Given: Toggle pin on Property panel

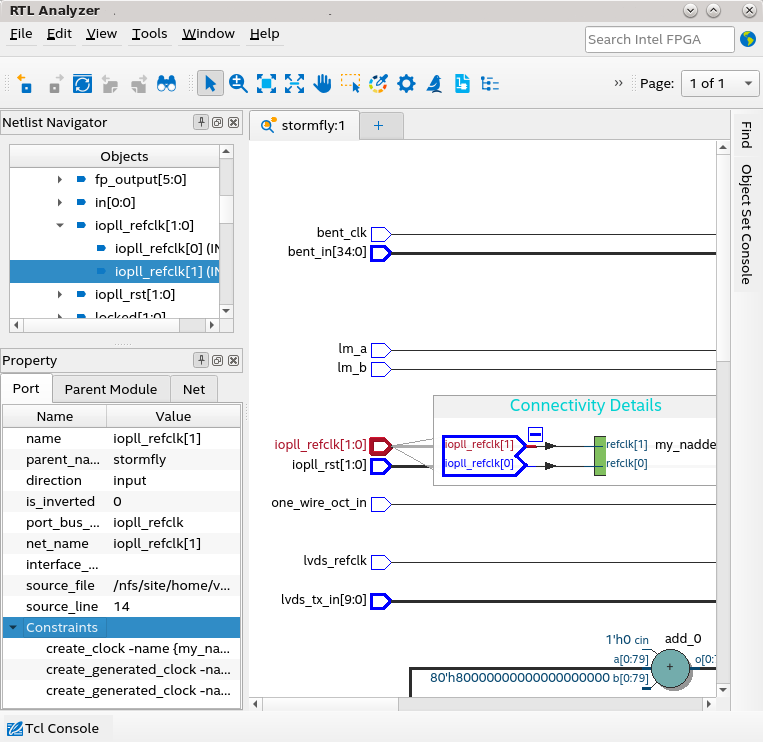Looking at the screenshot, I should (x=201, y=361).
